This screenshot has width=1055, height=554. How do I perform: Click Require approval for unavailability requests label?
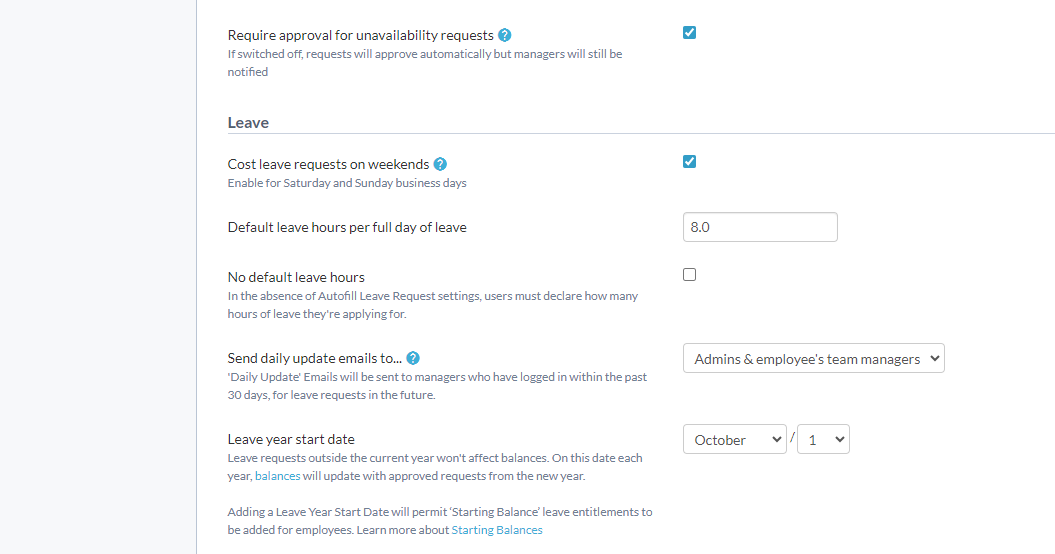[x=361, y=35]
